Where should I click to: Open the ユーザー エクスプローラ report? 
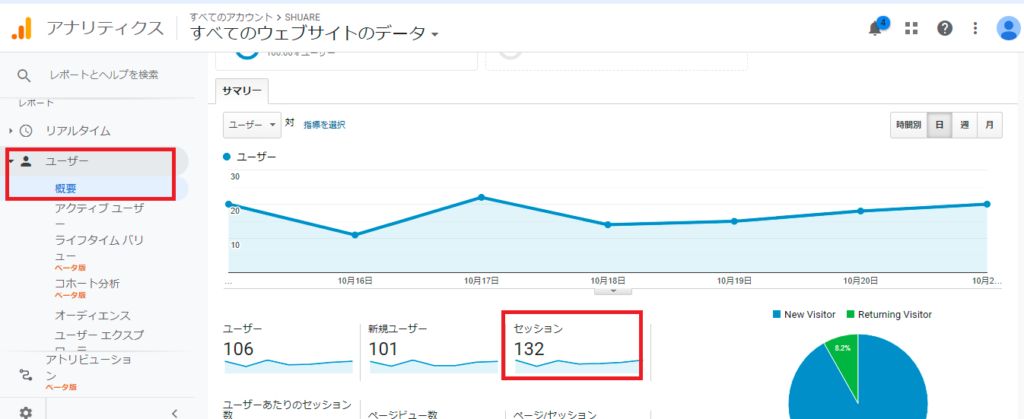tap(99, 341)
